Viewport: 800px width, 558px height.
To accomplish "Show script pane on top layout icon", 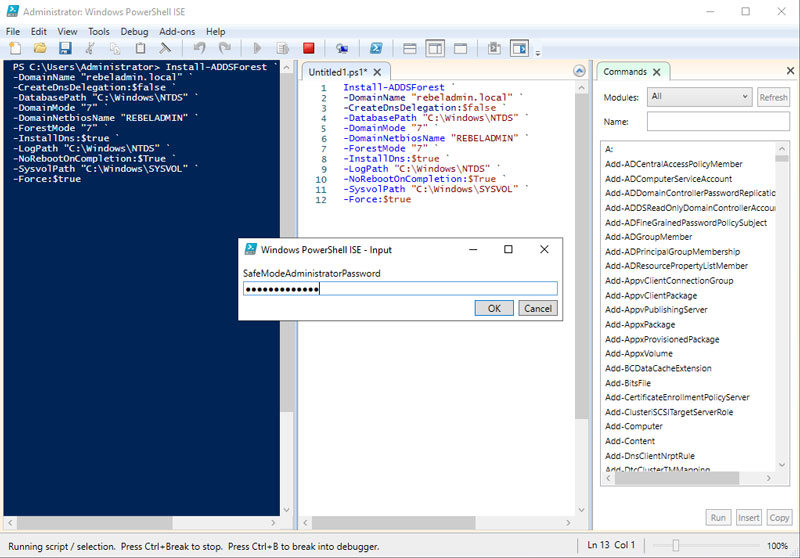I will (x=410, y=48).
